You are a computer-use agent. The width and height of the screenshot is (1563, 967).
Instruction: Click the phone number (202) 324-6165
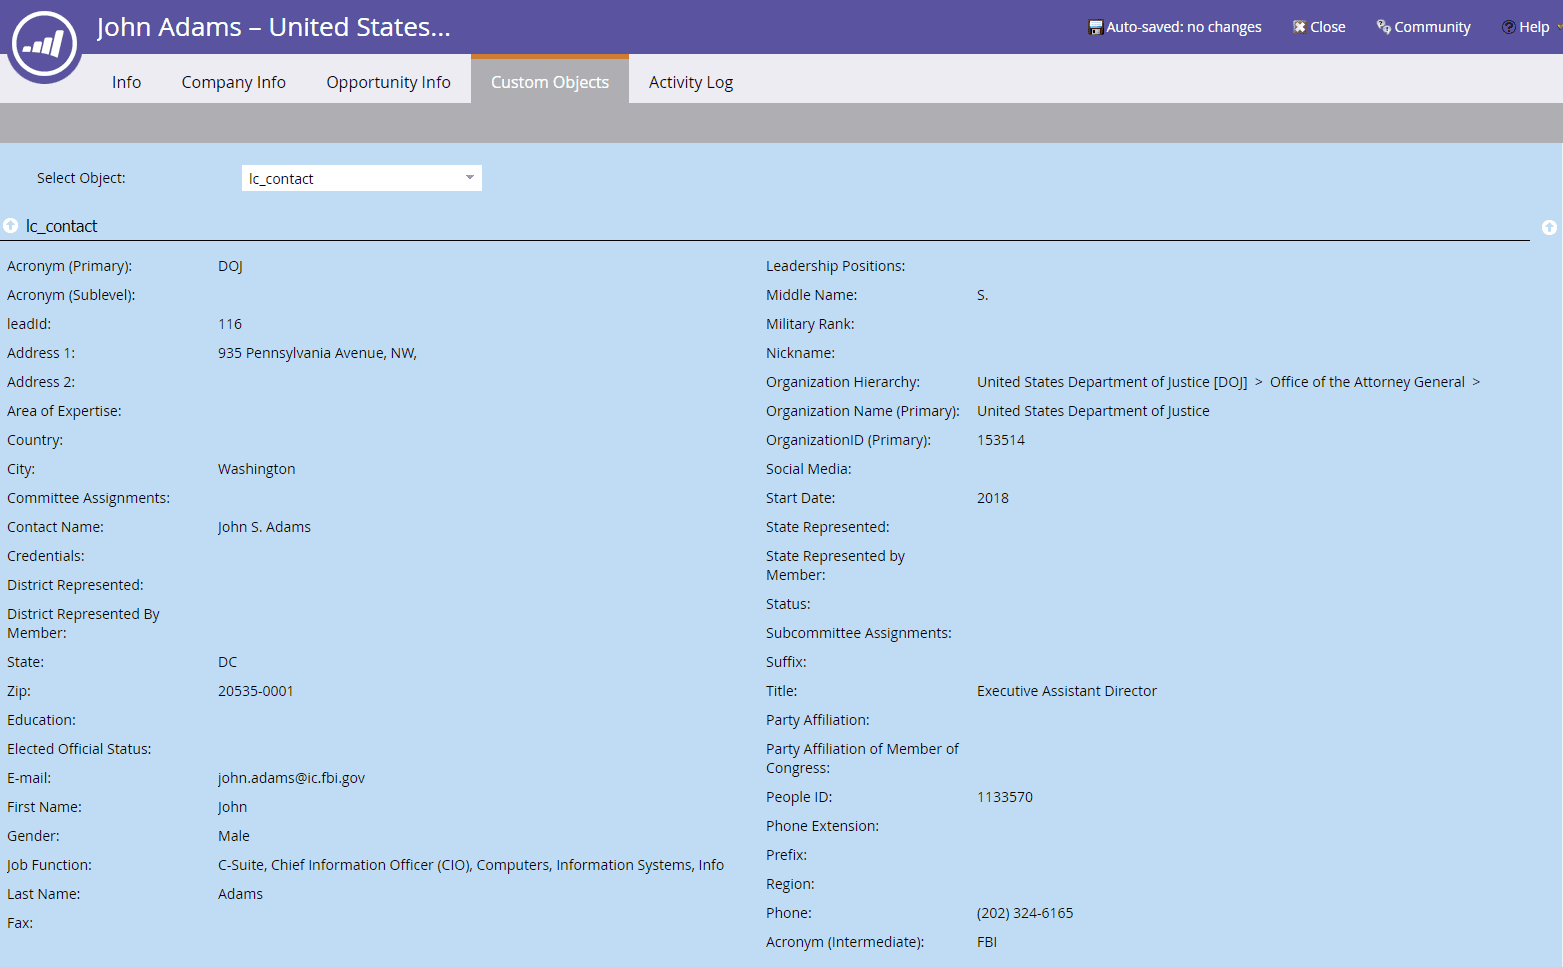click(x=1025, y=913)
